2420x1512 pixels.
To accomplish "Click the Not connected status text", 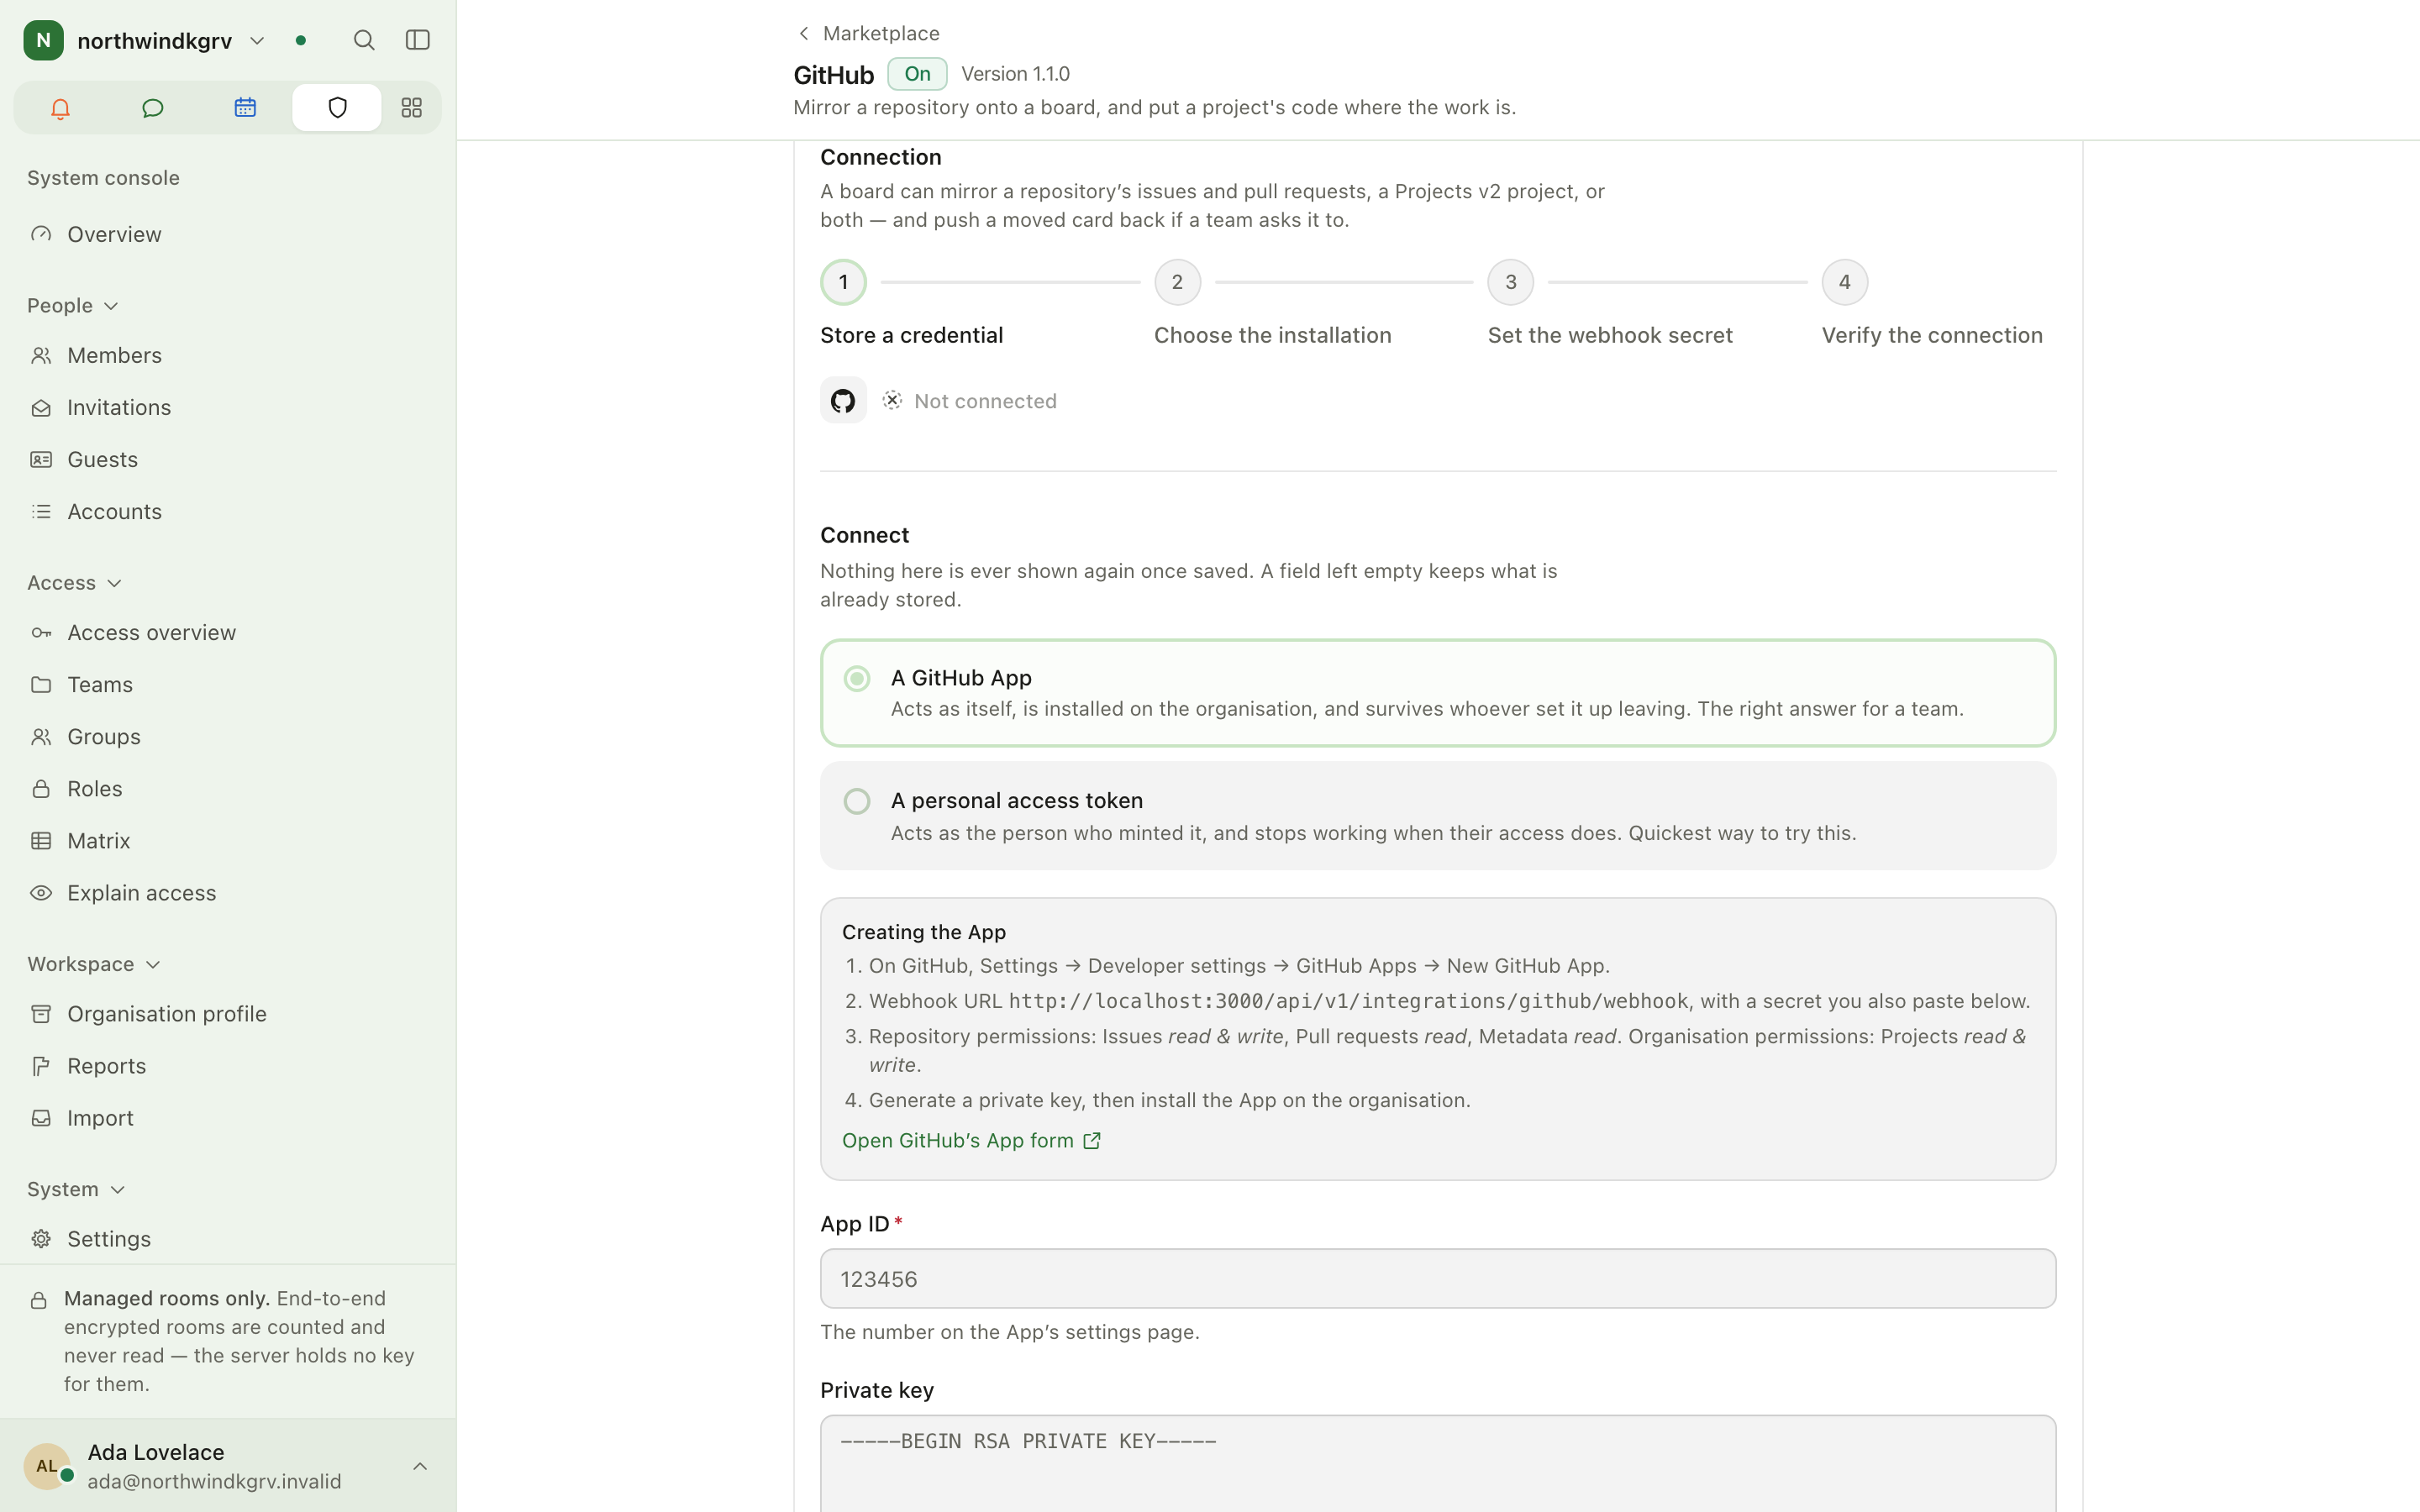I will [985, 401].
